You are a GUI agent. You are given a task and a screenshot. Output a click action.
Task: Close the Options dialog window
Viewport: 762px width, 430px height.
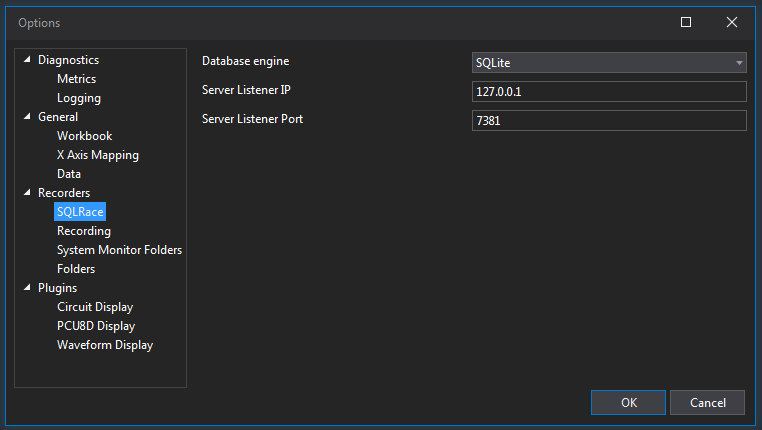pyautogui.click(x=732, y=22)
